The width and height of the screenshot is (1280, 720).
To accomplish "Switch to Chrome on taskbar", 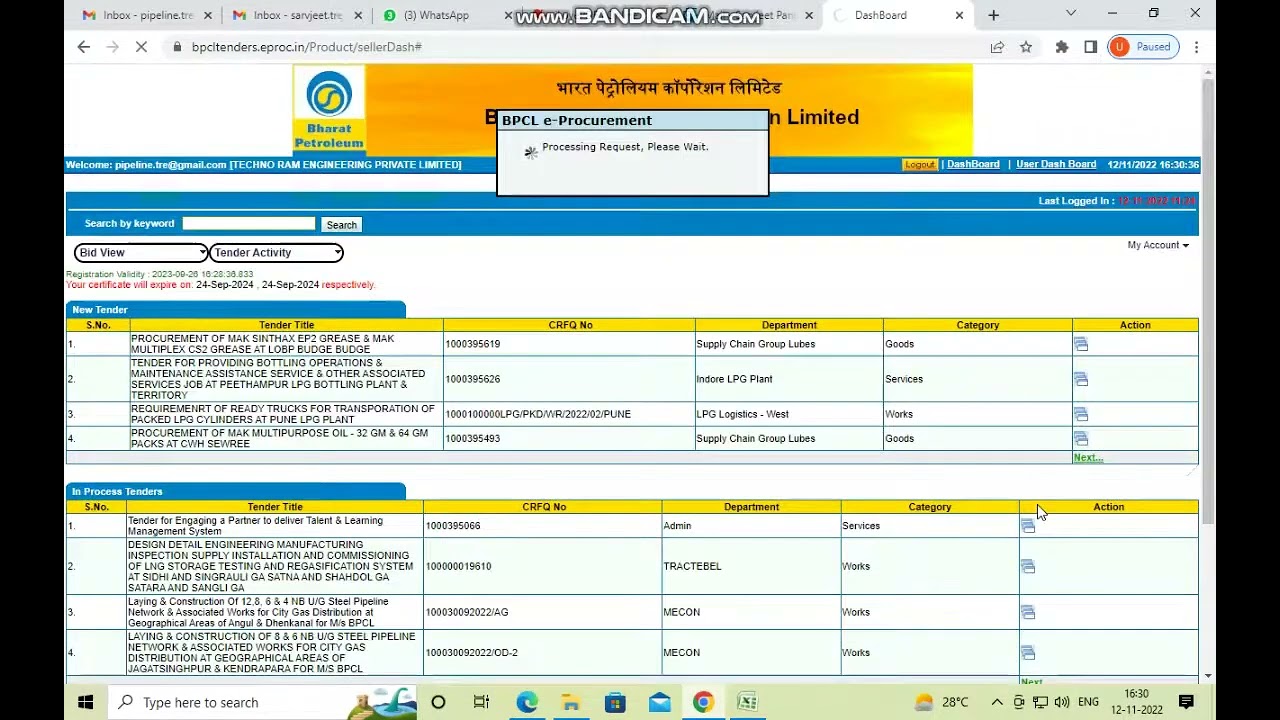I will click(x=703, y=702).
